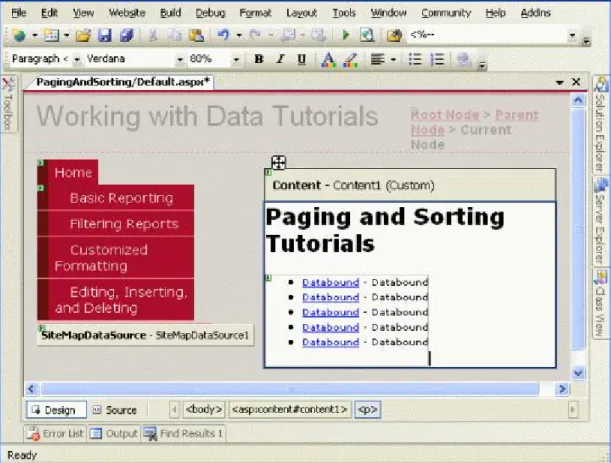The image size is (611, 463).
Task: Undo the last action
Action: (x=223, y=35)
